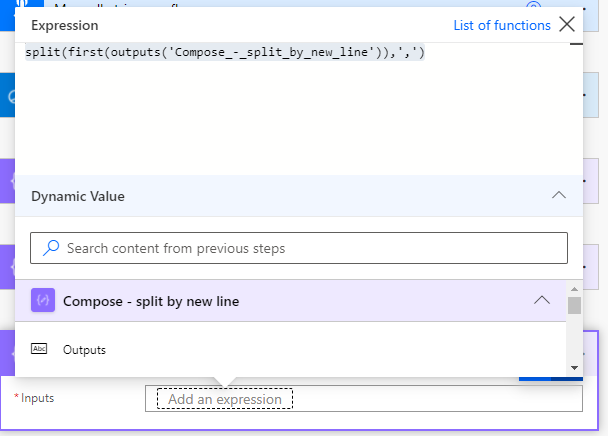608x436 pixels.
Task: Click the search magnifier icon
Action: click(52, 248)
